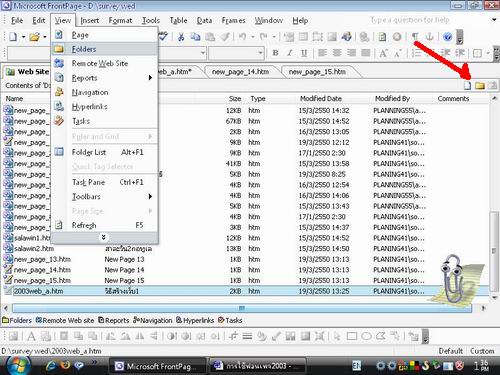Select the 2003web_a.htm file row
This screenshot has width=500, height=375.
click(245, 291)
